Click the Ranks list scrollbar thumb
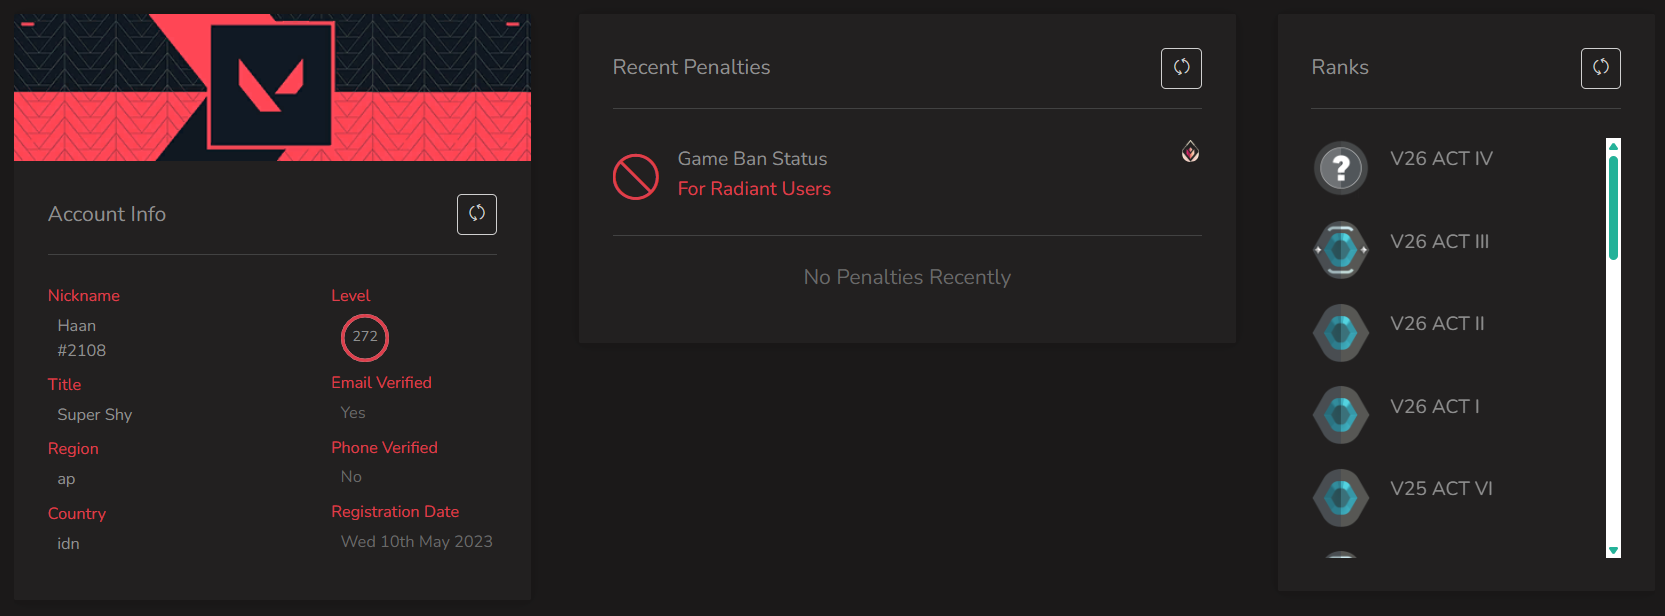Image resolution: width=1665 pixels, height=616 pixels. tap(1613, 208)
